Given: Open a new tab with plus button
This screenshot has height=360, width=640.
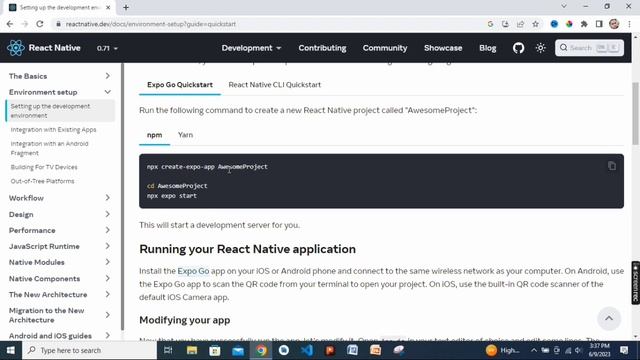Looking at the screenshot, I should [126, 7].
